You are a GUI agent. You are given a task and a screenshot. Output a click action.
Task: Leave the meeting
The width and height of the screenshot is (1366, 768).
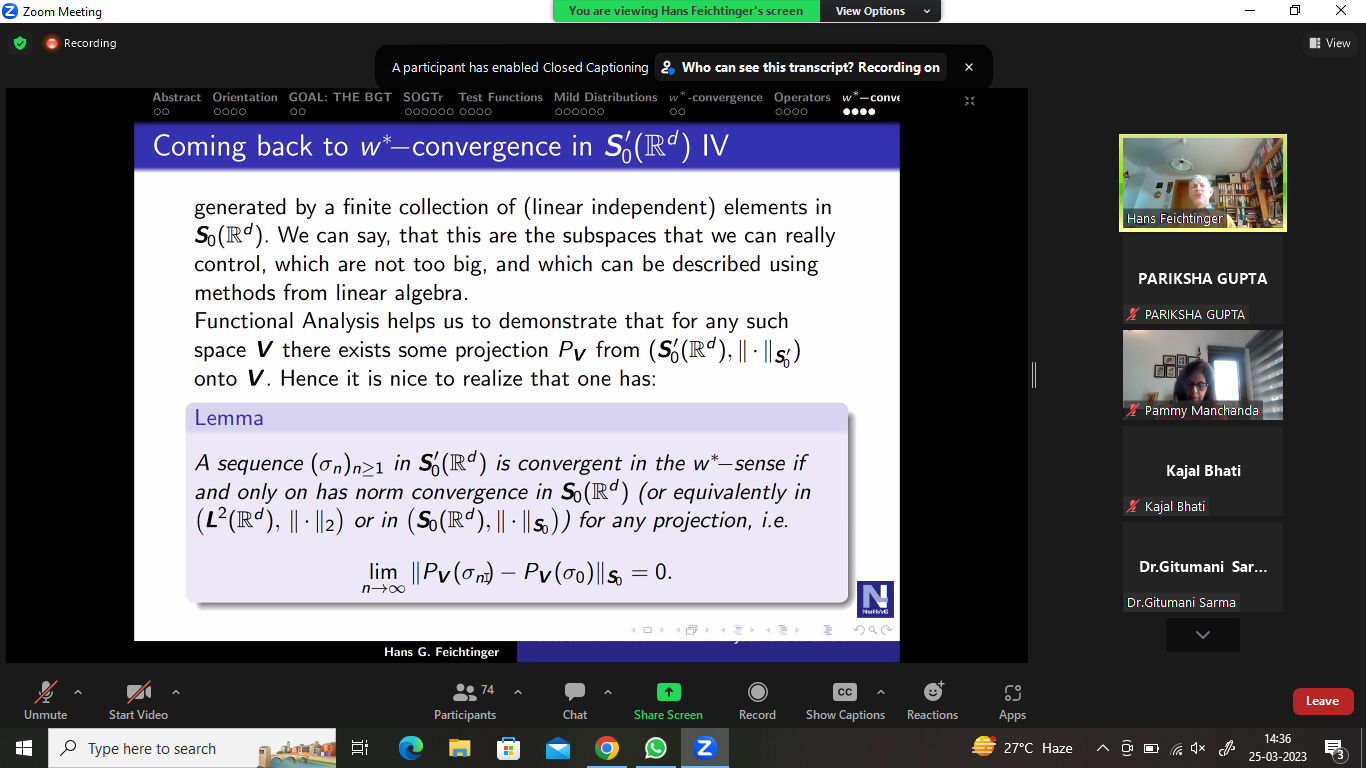[1322, 701]
